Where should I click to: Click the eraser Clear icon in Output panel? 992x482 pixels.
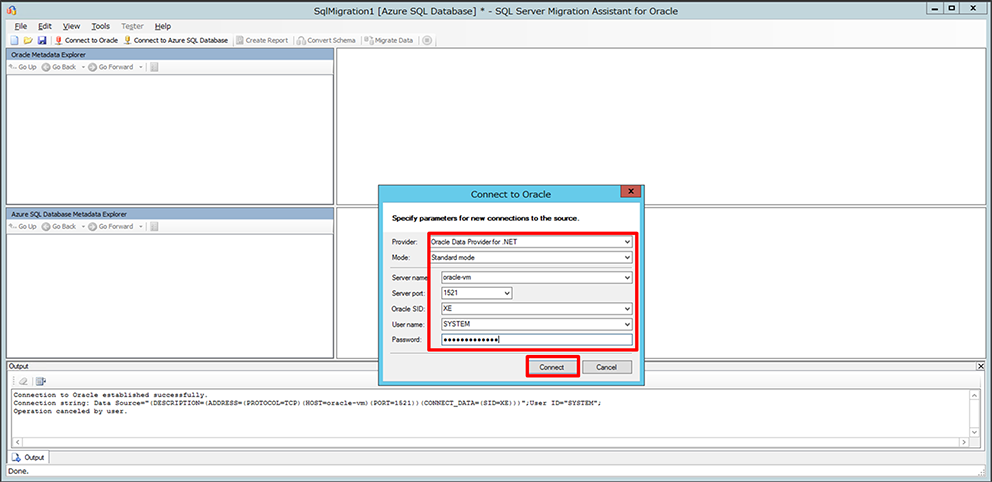click(x=23, y=381)
